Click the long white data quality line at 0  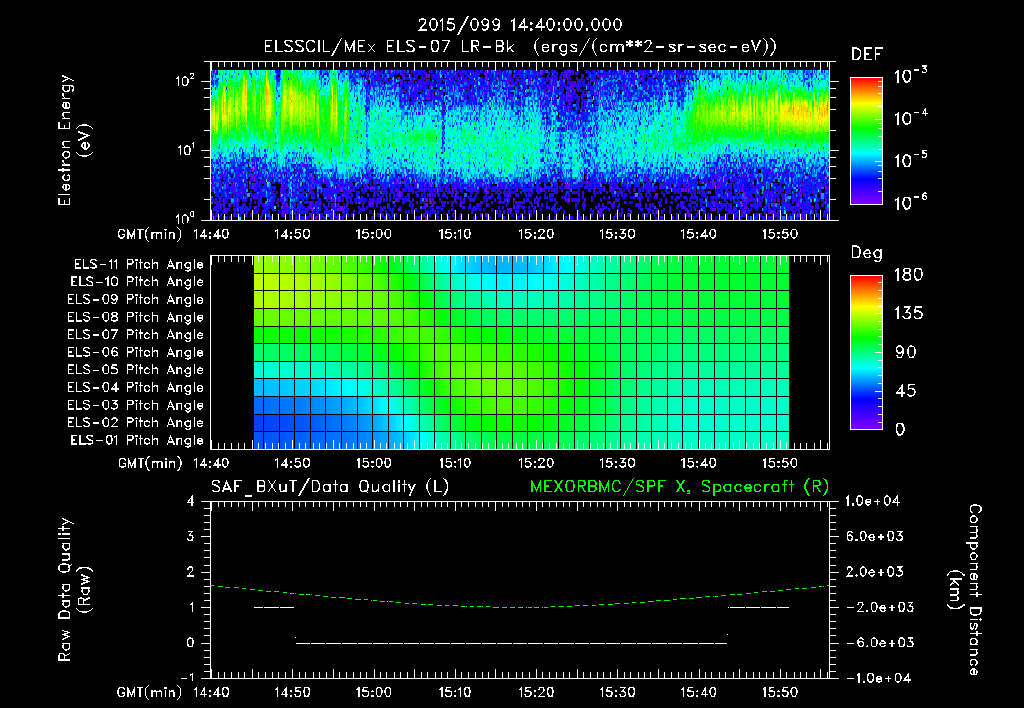pos(511,643)
